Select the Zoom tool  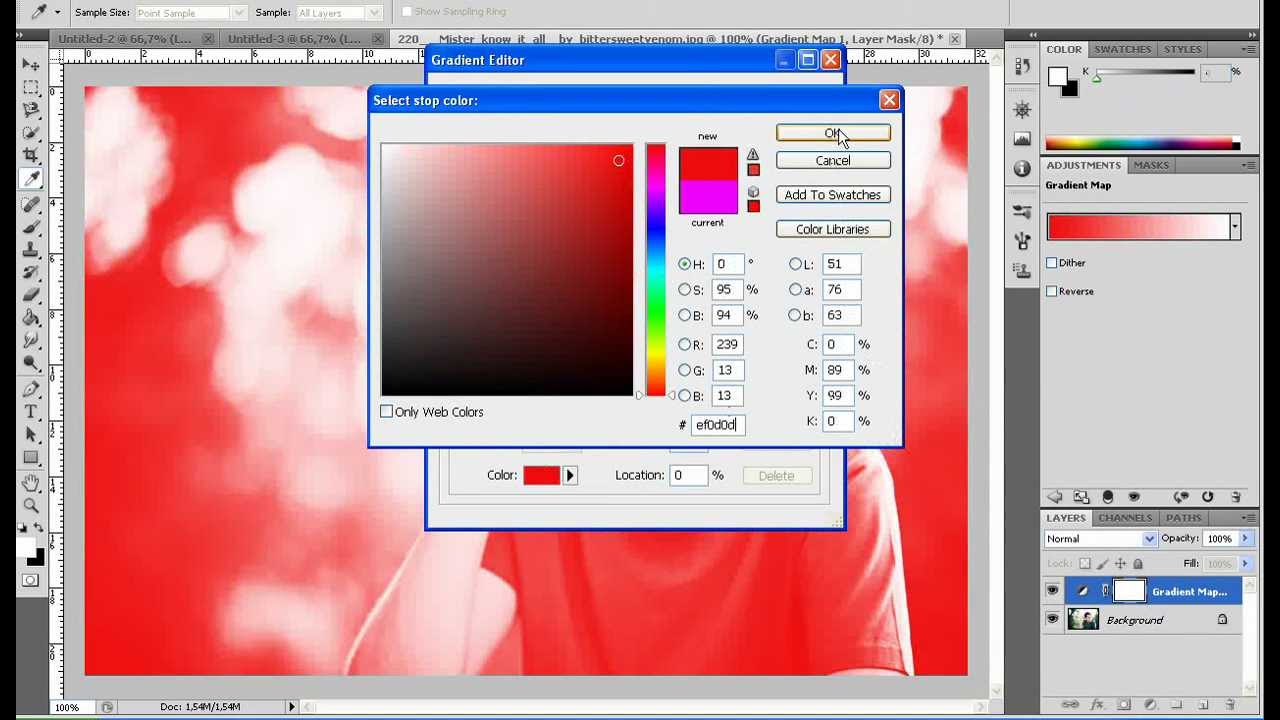[31, 506]
